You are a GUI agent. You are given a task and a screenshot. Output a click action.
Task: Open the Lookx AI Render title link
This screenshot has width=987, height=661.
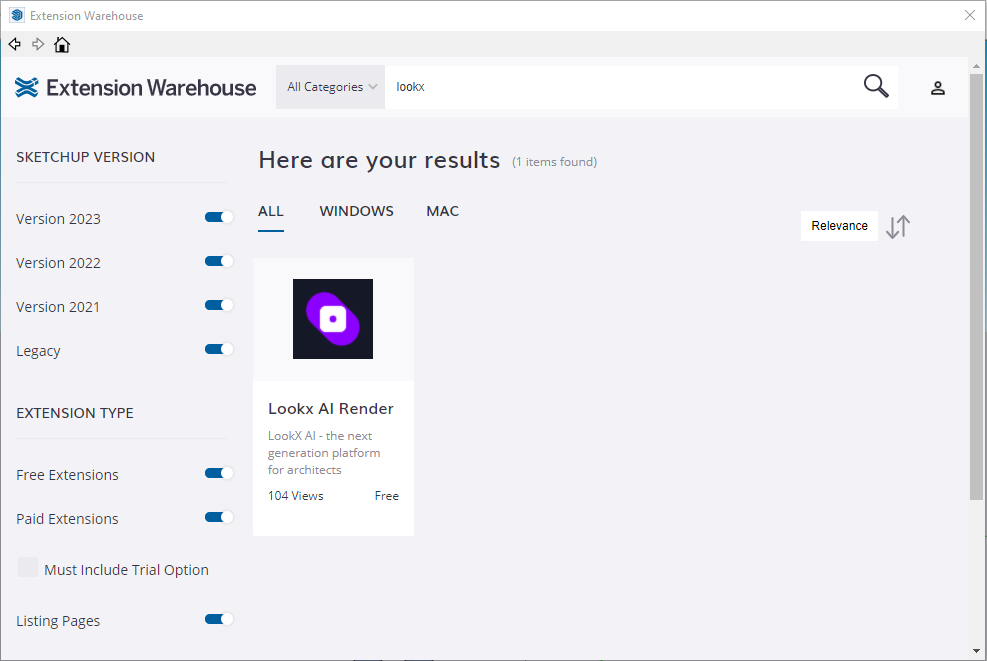[x=331, y=409]
